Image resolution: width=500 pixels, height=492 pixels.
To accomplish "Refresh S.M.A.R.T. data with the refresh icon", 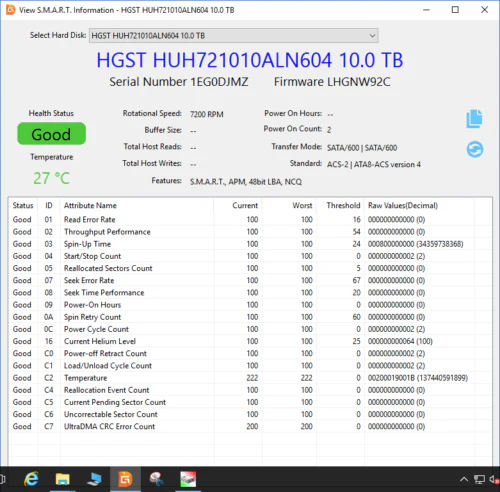I will pos(475,149).
